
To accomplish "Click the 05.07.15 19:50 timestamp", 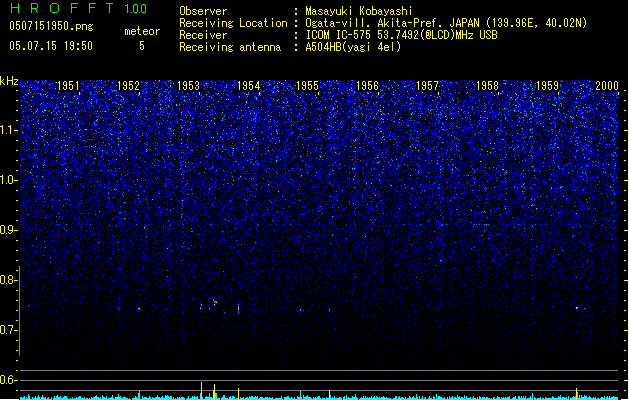I will pyautogui.click(x=51, y=46).
